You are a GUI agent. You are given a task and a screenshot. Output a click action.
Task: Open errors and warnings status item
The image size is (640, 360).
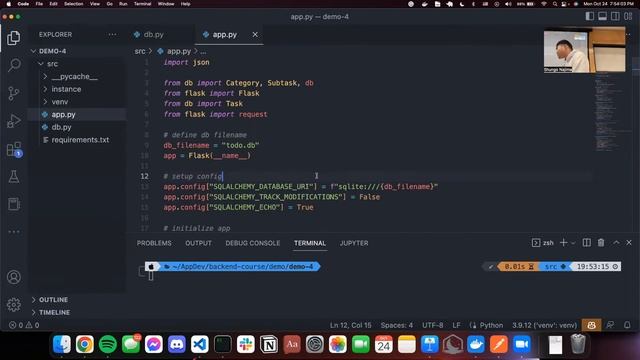tap(24, 325)
